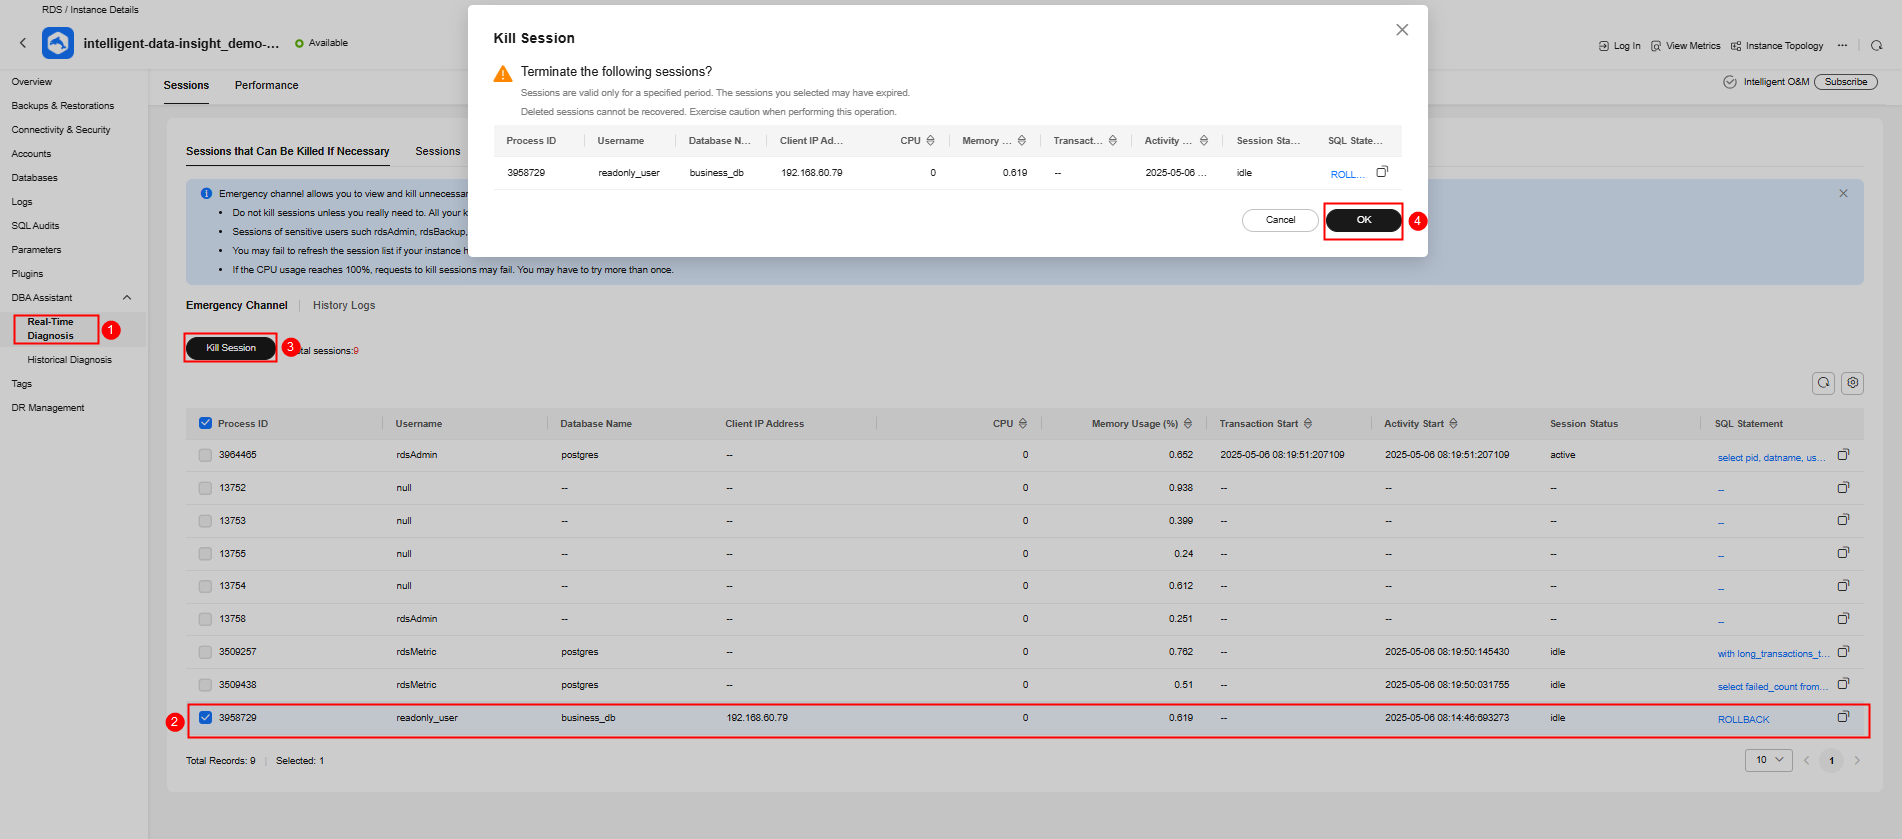Open the ROLLBACK SQL statement link
This screenshot has height=839, width=1902.
(x=1743, y=719)
